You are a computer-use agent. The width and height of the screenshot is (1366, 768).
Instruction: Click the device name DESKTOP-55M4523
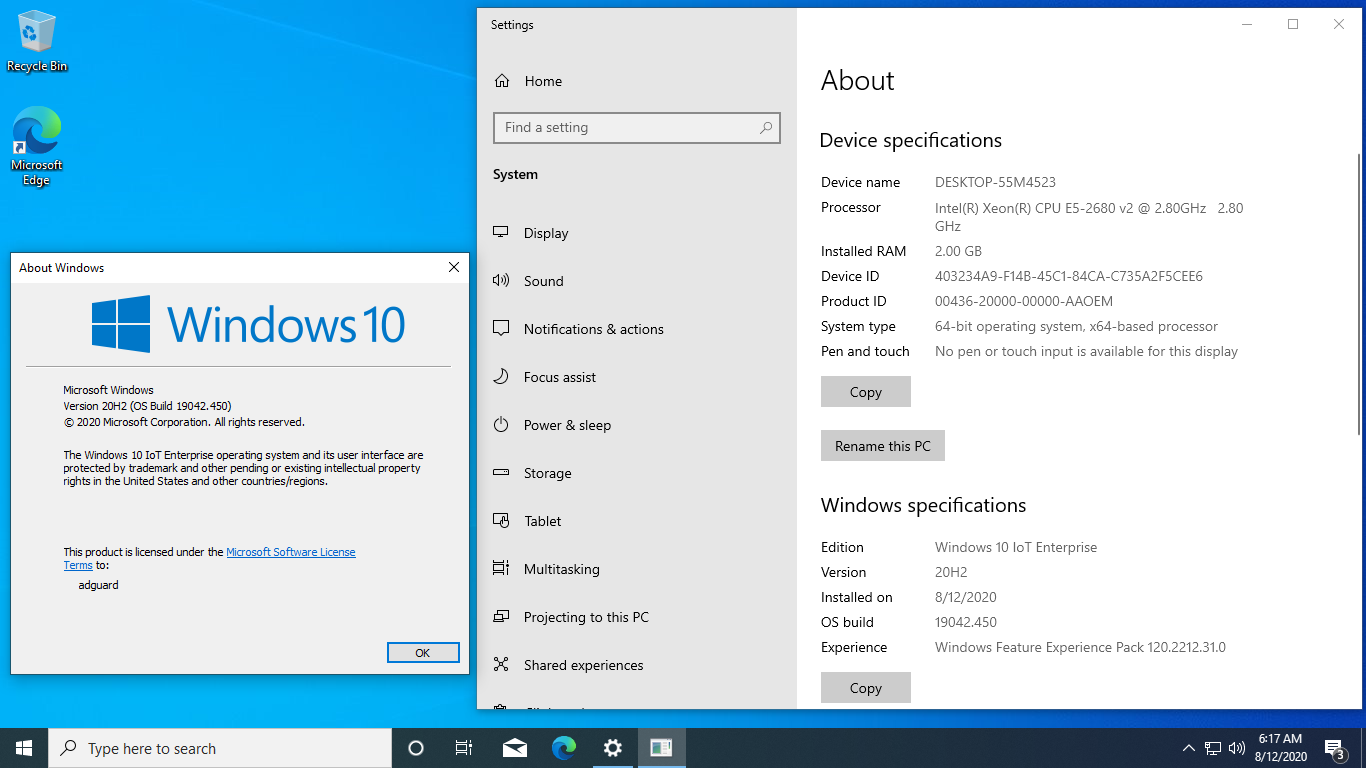click(x=995, y=182)
